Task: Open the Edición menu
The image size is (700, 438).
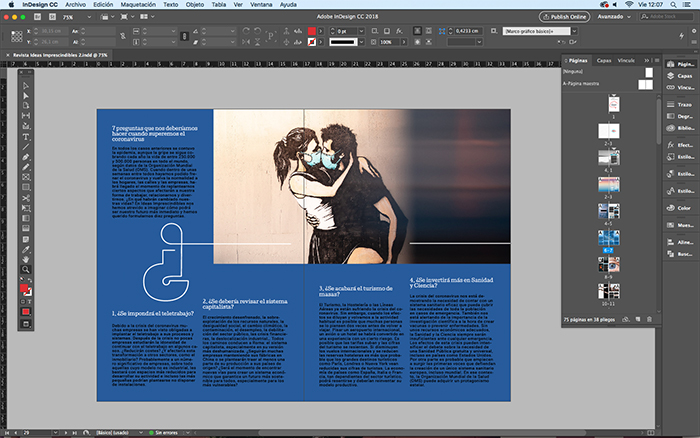Action: pyautogui.click(x=103, y=4)
